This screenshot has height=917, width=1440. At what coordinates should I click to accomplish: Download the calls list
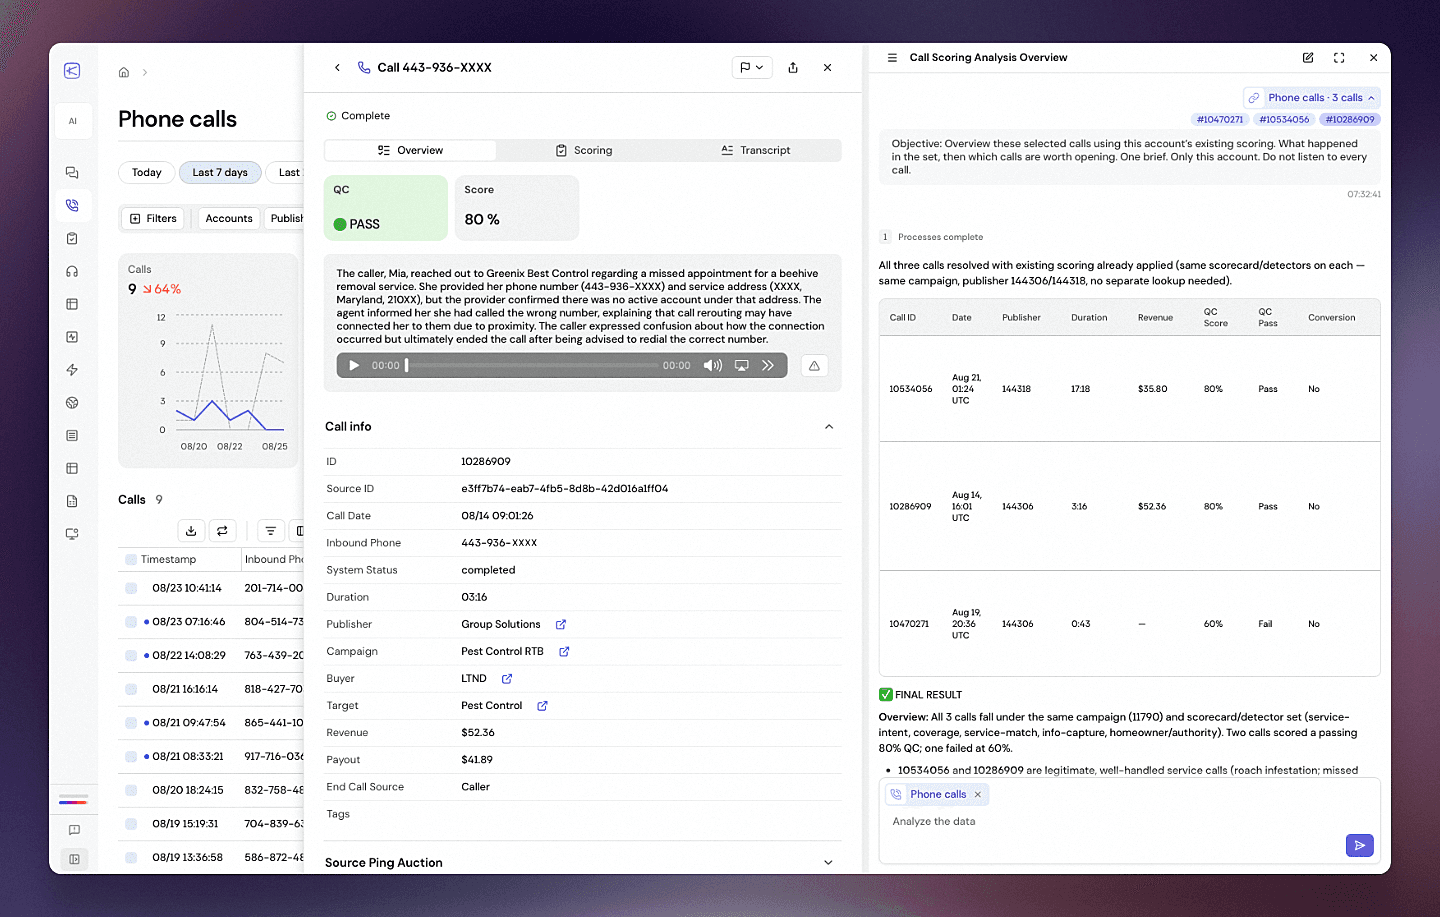point(191,531)
